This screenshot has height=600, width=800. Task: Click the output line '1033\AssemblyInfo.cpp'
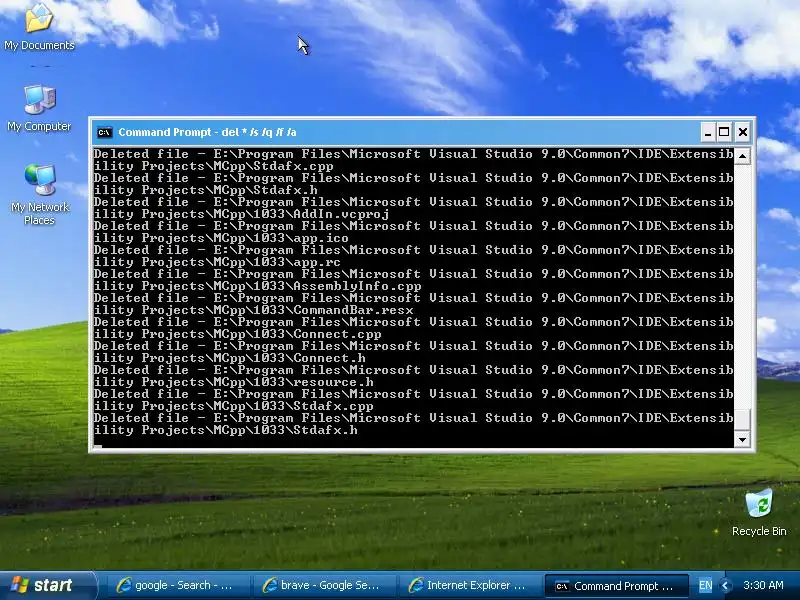(258, 286)
